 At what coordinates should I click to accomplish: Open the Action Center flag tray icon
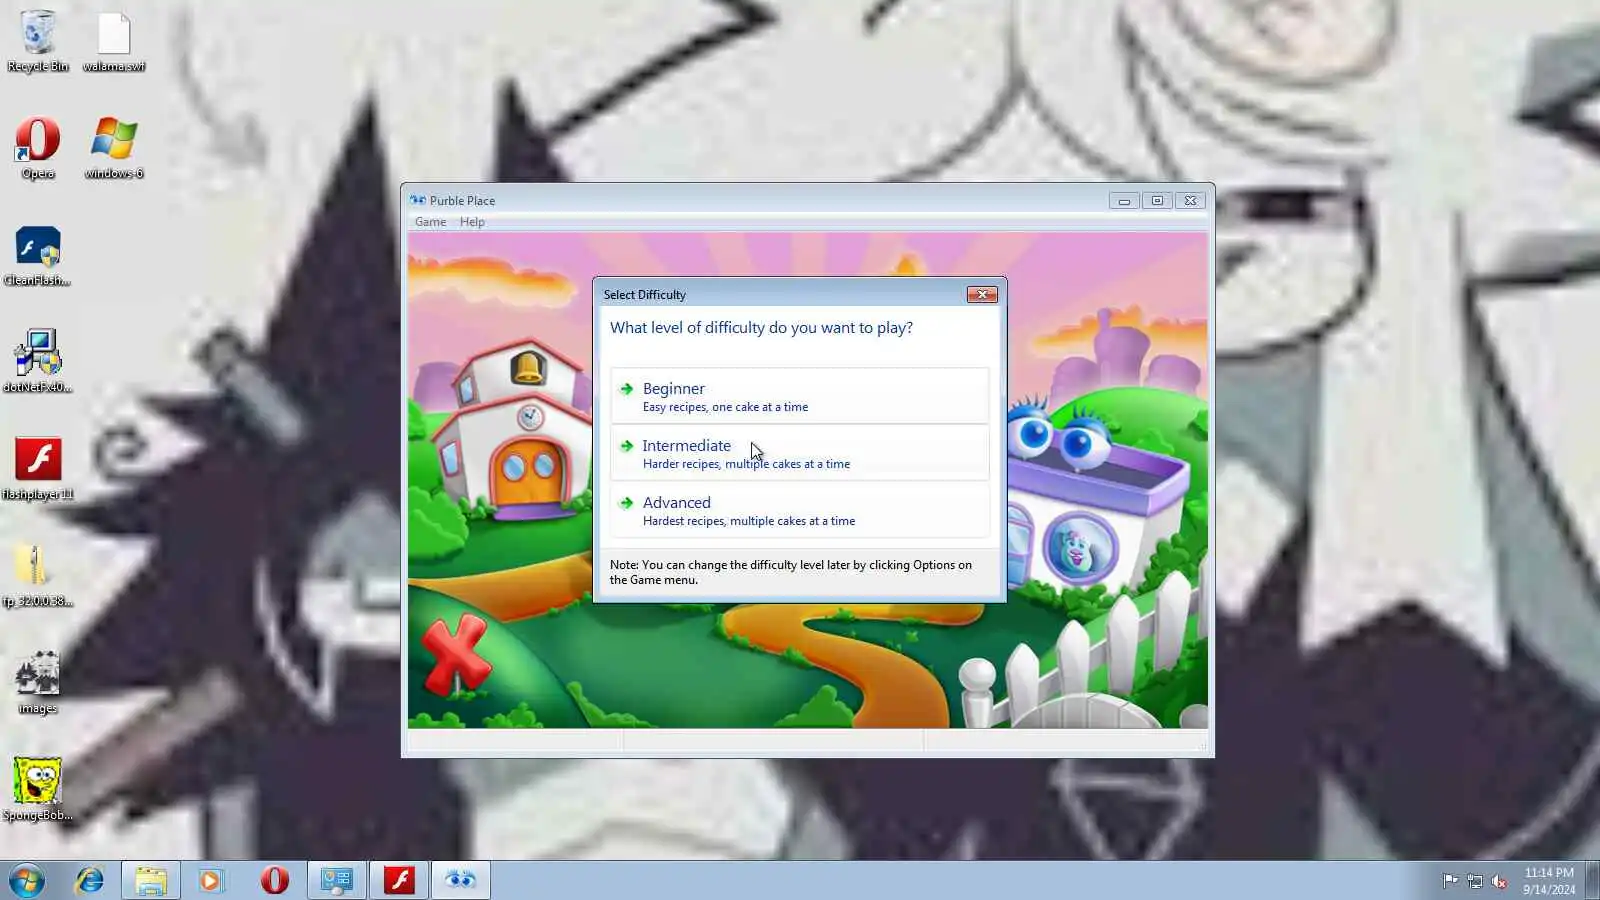pyautogui.click(x=1450, y=881)
